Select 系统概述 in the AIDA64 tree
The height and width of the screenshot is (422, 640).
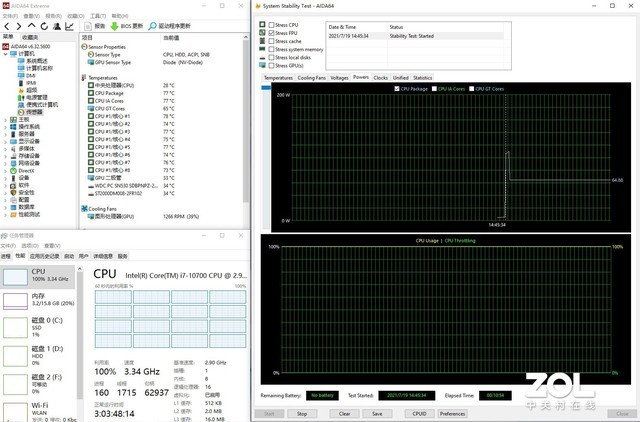33,61
